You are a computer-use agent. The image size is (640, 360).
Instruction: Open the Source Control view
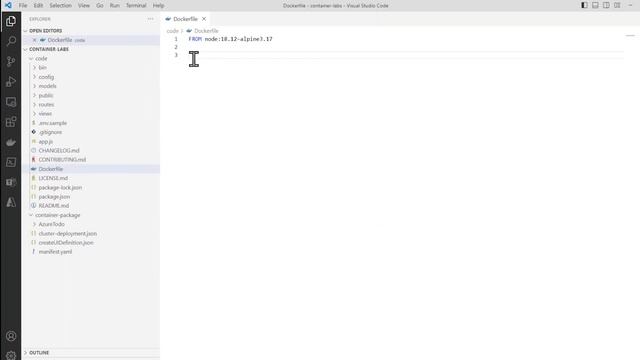(11, 61)
